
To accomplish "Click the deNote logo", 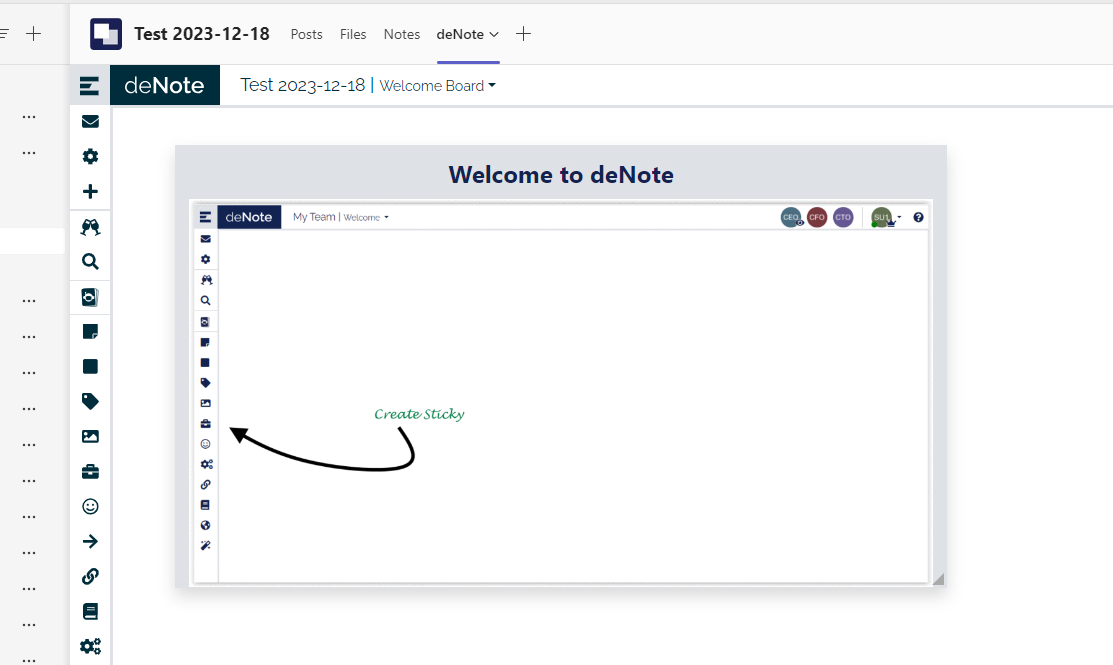I will click(165, 85).
